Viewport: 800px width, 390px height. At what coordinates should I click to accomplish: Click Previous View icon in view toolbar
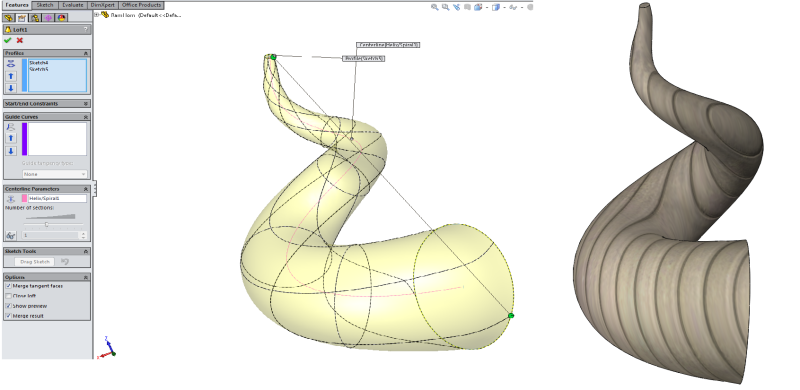click(456, 7)
